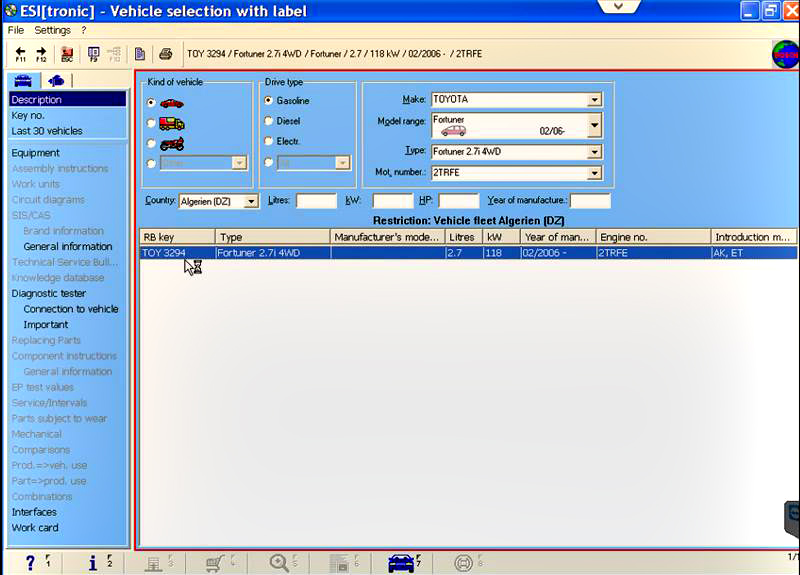This screenshot has height=575, width=800.
Task: Open active General information under SIS/CAS
Action: click(68, 246)
